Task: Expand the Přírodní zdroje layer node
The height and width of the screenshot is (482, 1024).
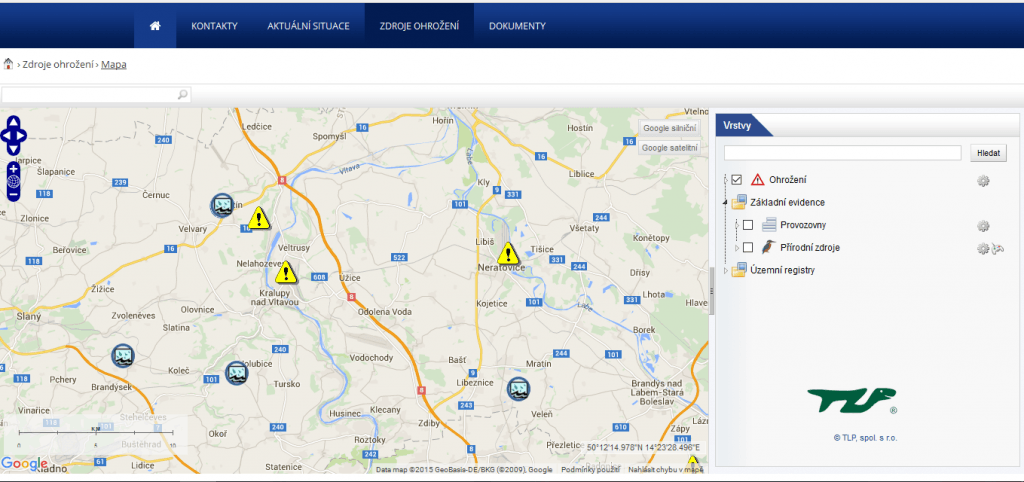Action: click(x=737, y=247)
